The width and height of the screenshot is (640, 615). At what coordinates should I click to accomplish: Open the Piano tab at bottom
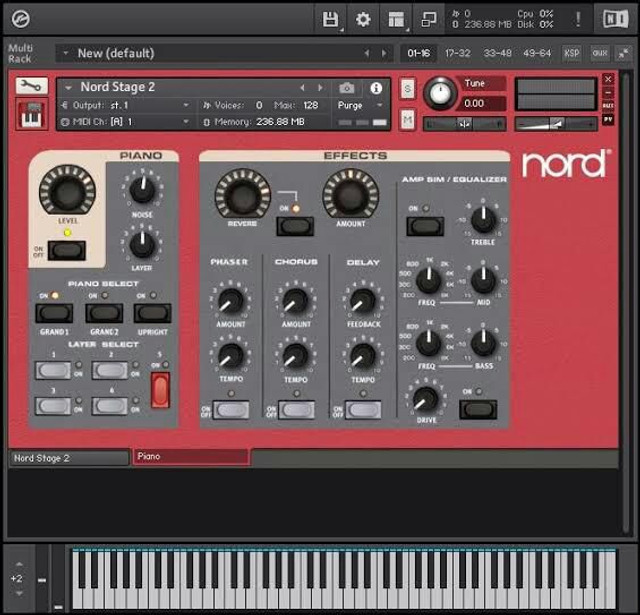tap(191, 457)
